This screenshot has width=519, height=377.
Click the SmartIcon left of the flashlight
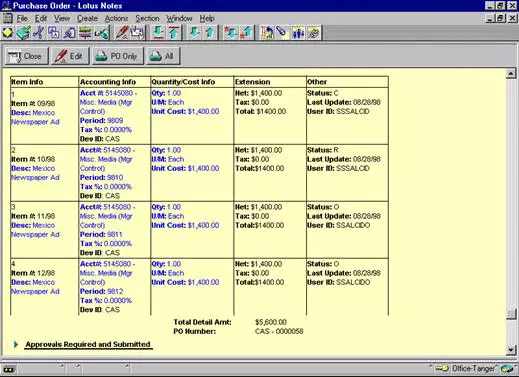[267, 33]
